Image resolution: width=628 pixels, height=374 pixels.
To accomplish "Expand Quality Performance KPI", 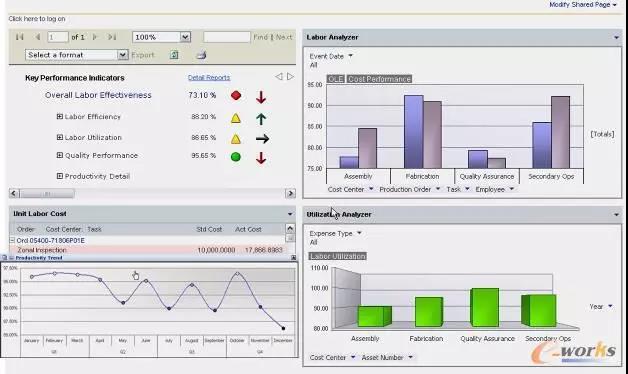I will pos(60,155).
